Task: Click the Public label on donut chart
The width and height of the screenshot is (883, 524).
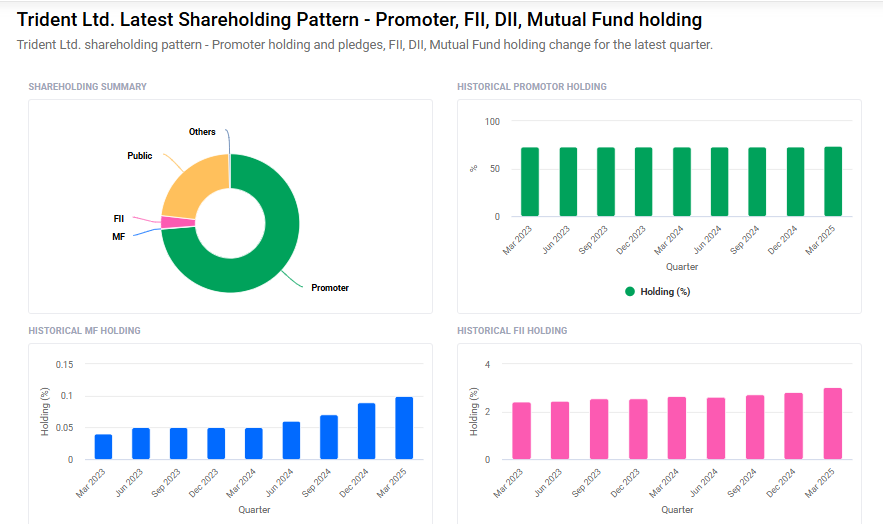Action: tap(140, 156)
